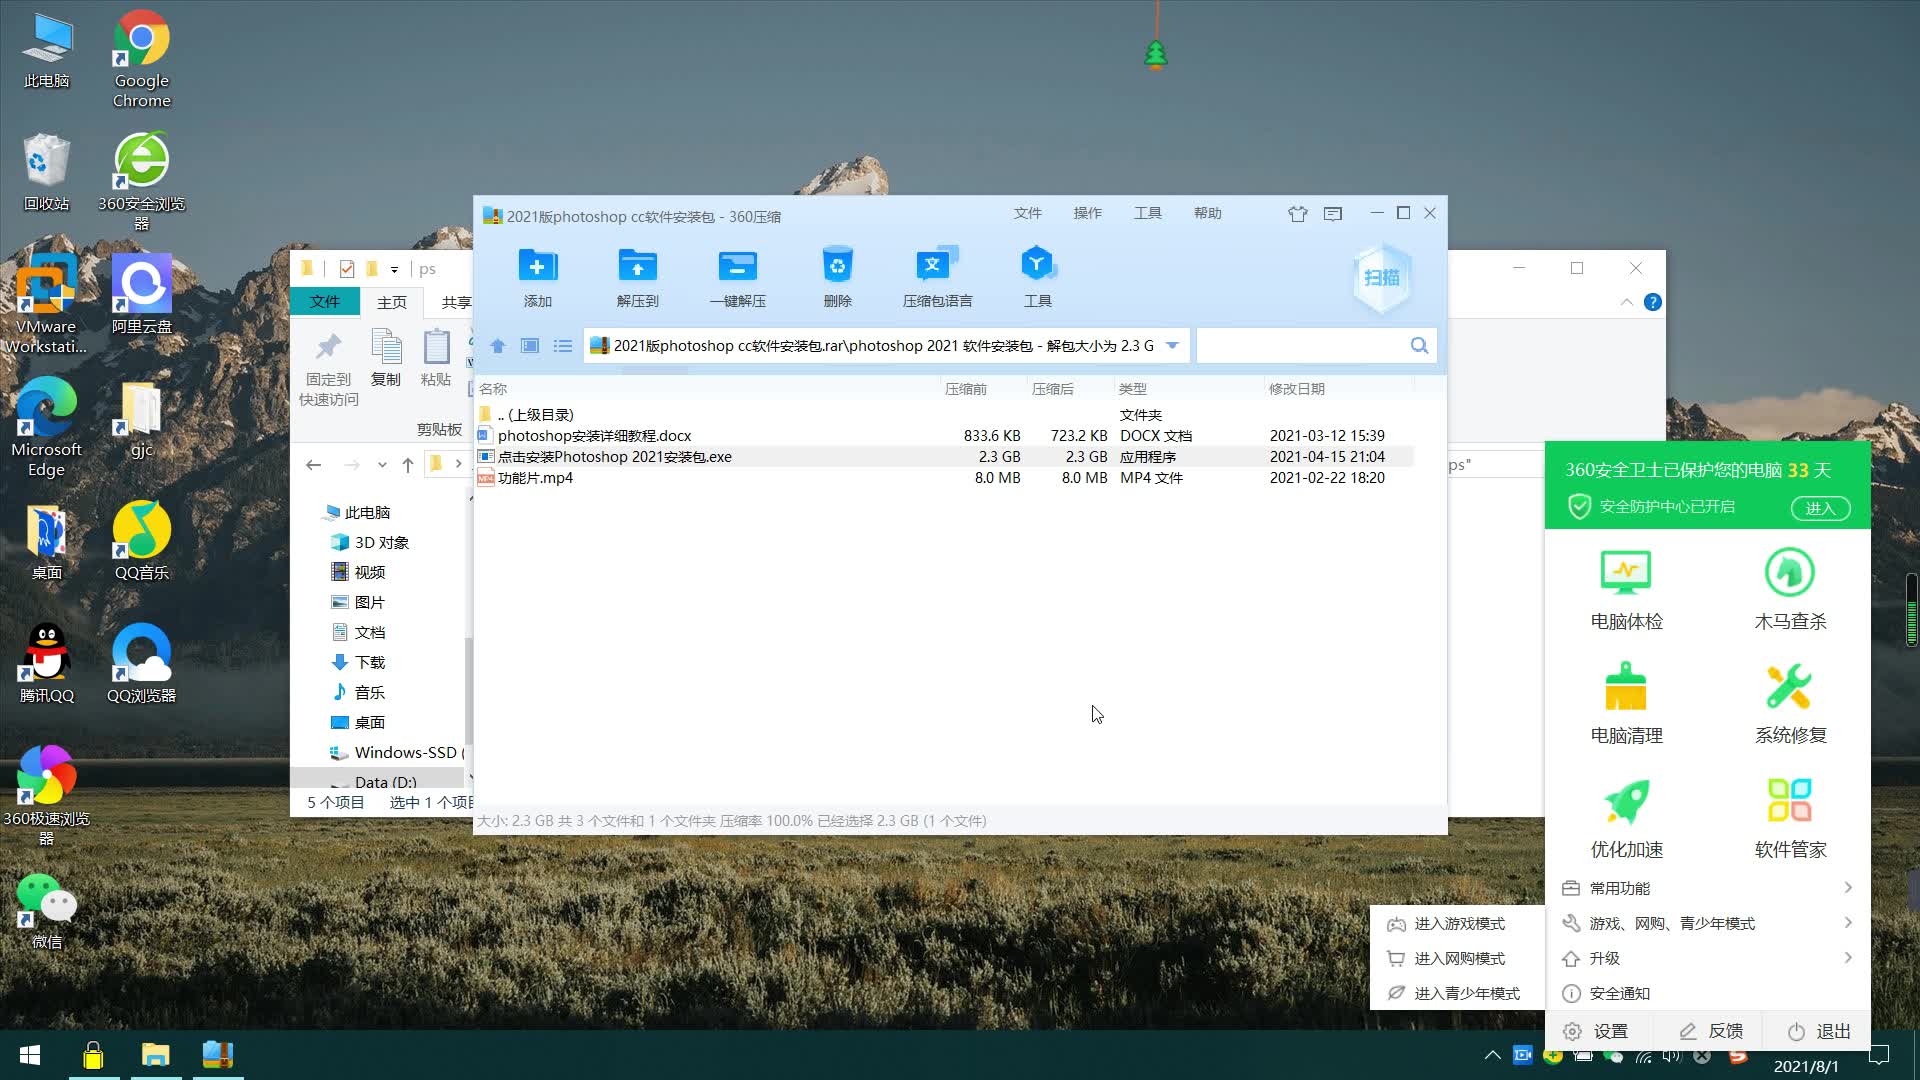The width and height of the screenshot is (1920, 1080).
Task: Select the 微信 desktop icon
Action: point(46,910)
